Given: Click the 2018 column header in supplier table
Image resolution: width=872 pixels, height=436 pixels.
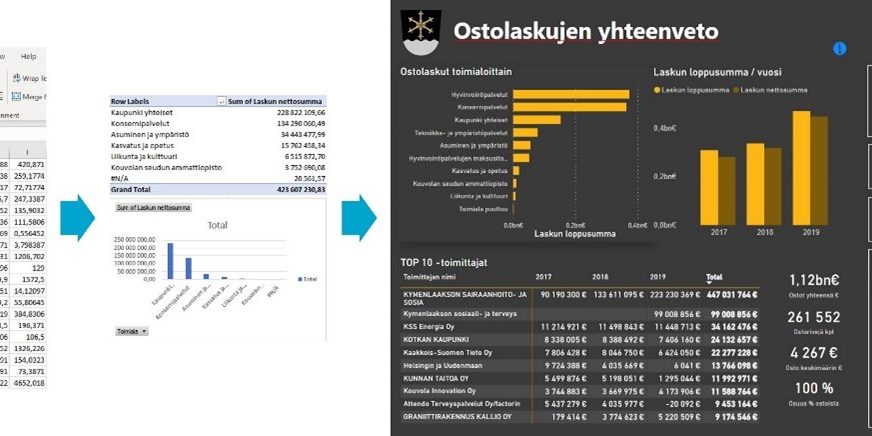Looking at the screenshot, I should click(600, 276).
